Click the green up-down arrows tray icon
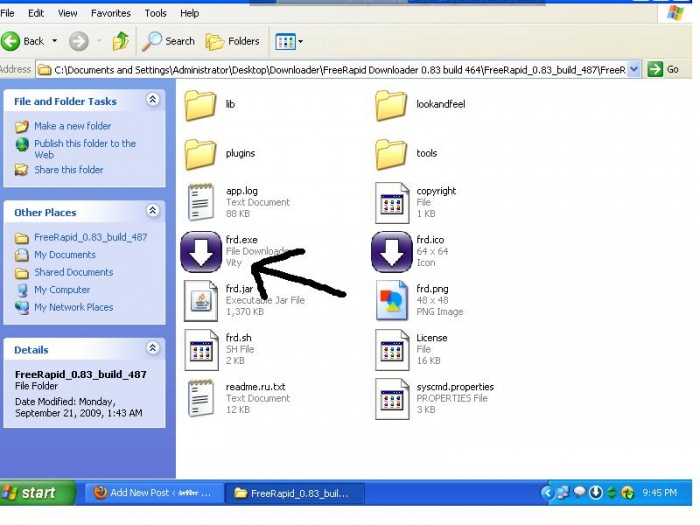Image resolution: width=700 pixels, height=525 pixels. (x=612, y=493)
